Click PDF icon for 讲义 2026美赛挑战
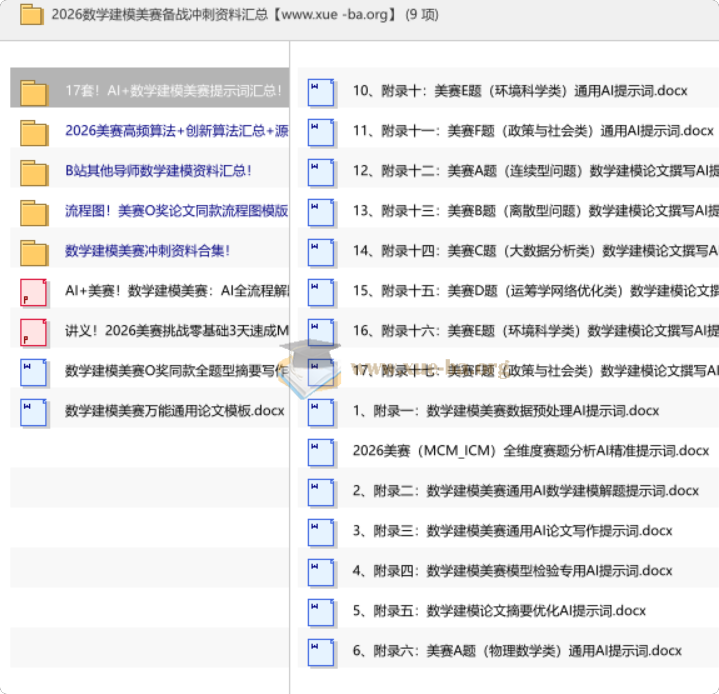Viewport: 719px width, 694px height. point(34,331)
